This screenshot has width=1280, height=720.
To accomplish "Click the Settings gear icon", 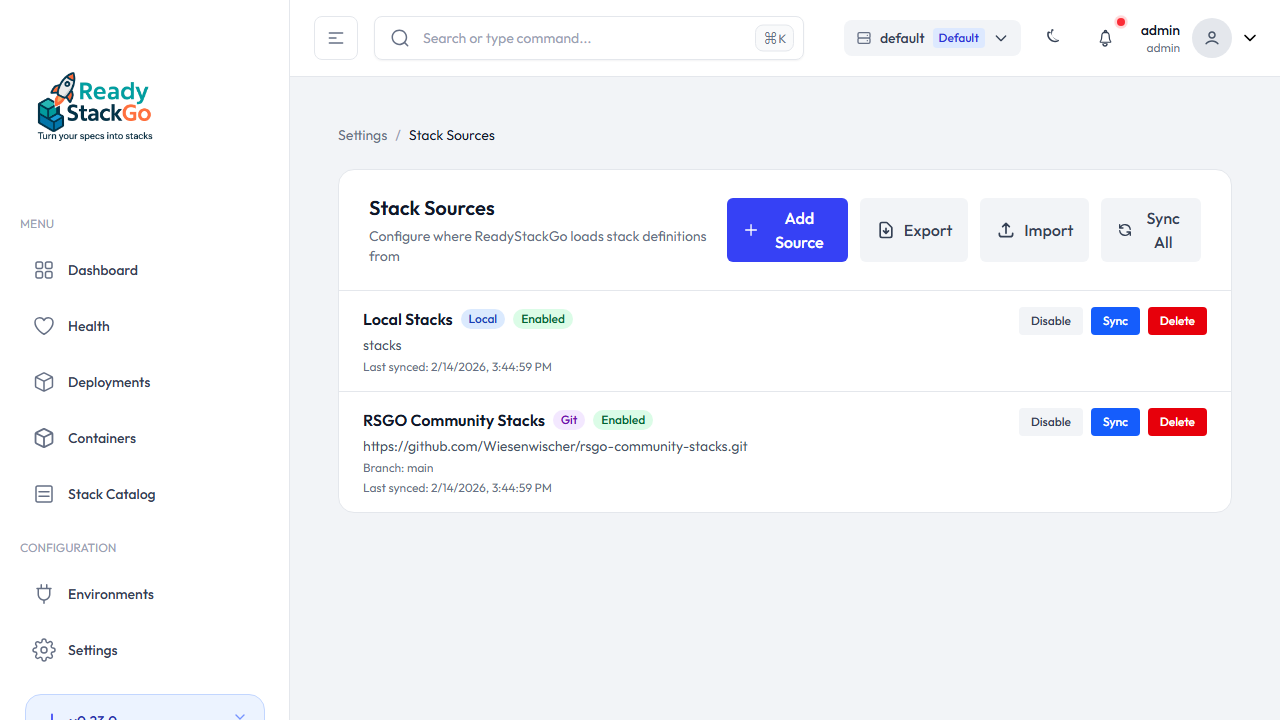I will click(44, 650).
